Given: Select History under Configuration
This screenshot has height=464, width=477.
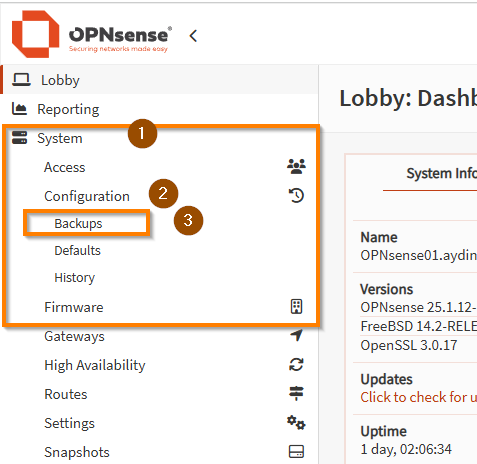Looking at the screenshot, I should point(75,277).
